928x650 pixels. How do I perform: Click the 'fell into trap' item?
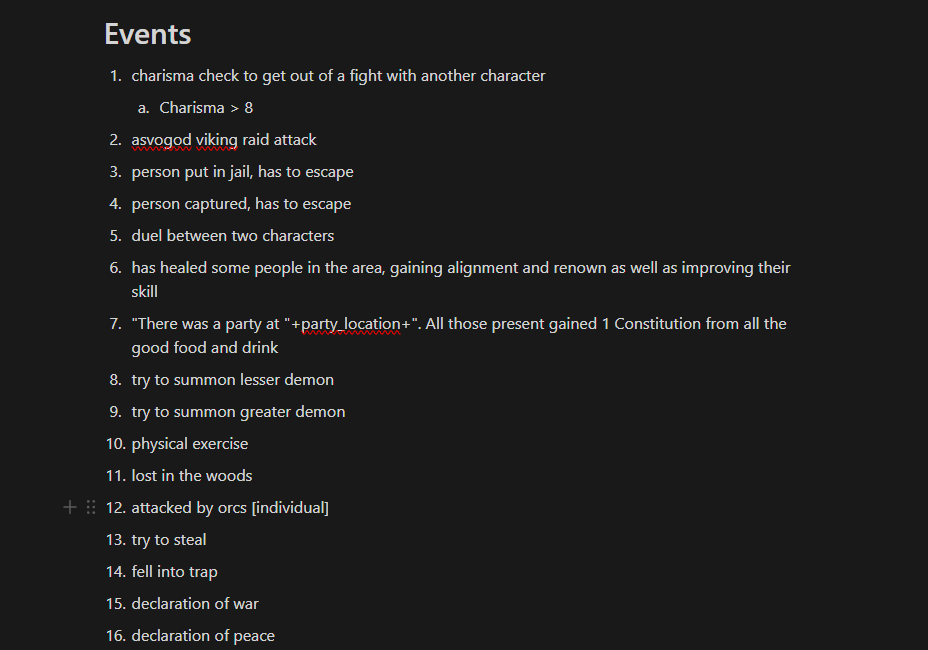pyautogui.click(x=174, y=572)
